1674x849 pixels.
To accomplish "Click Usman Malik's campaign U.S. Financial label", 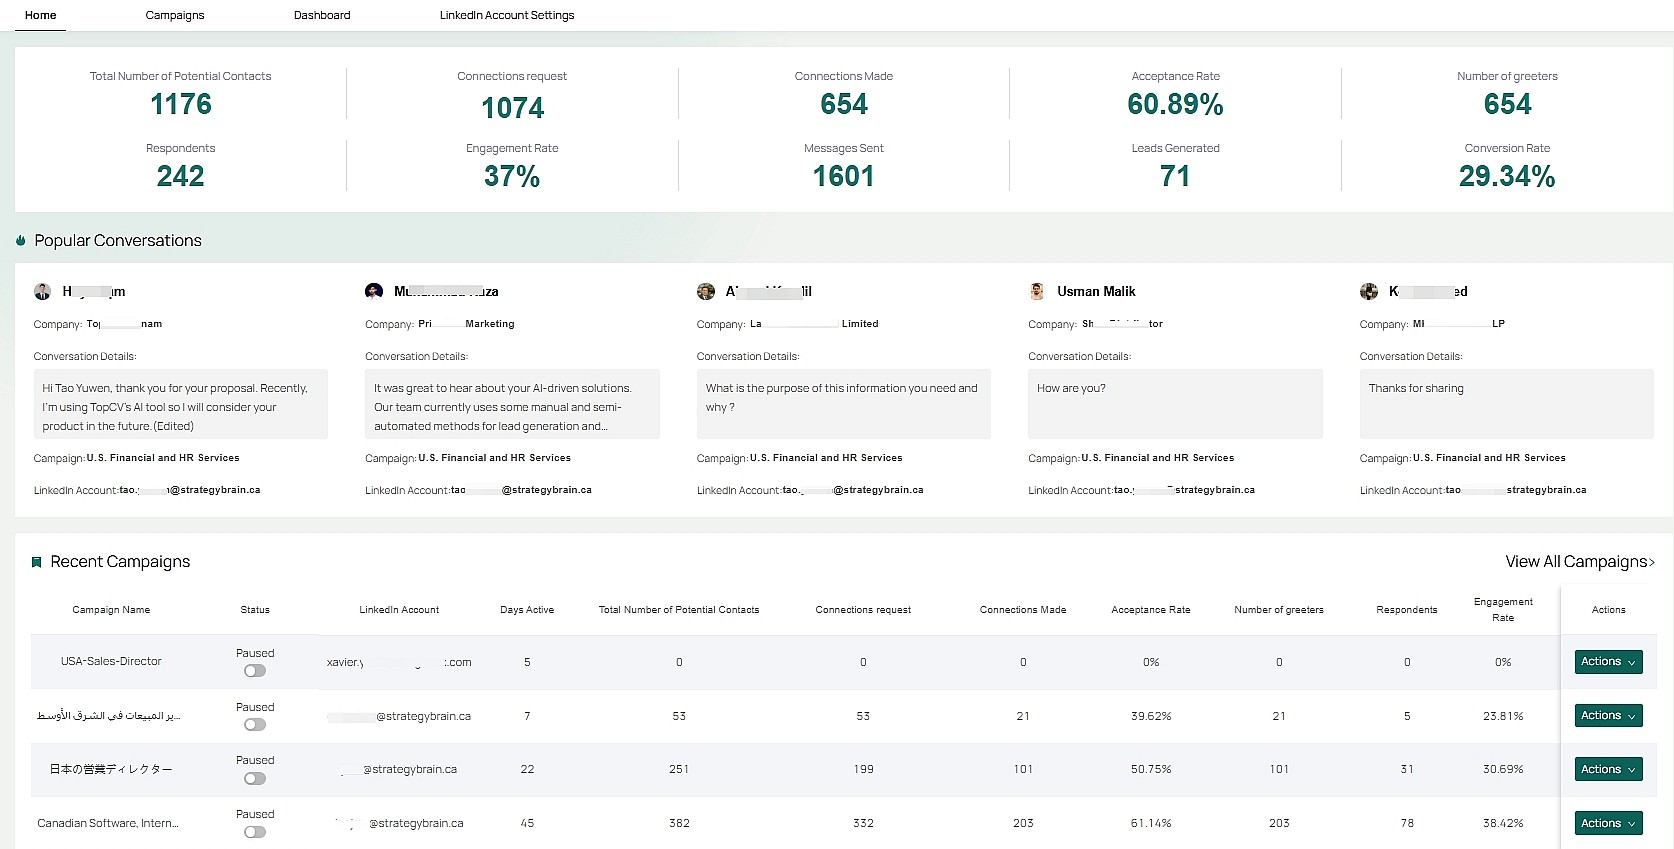I will click(1158, 458).
